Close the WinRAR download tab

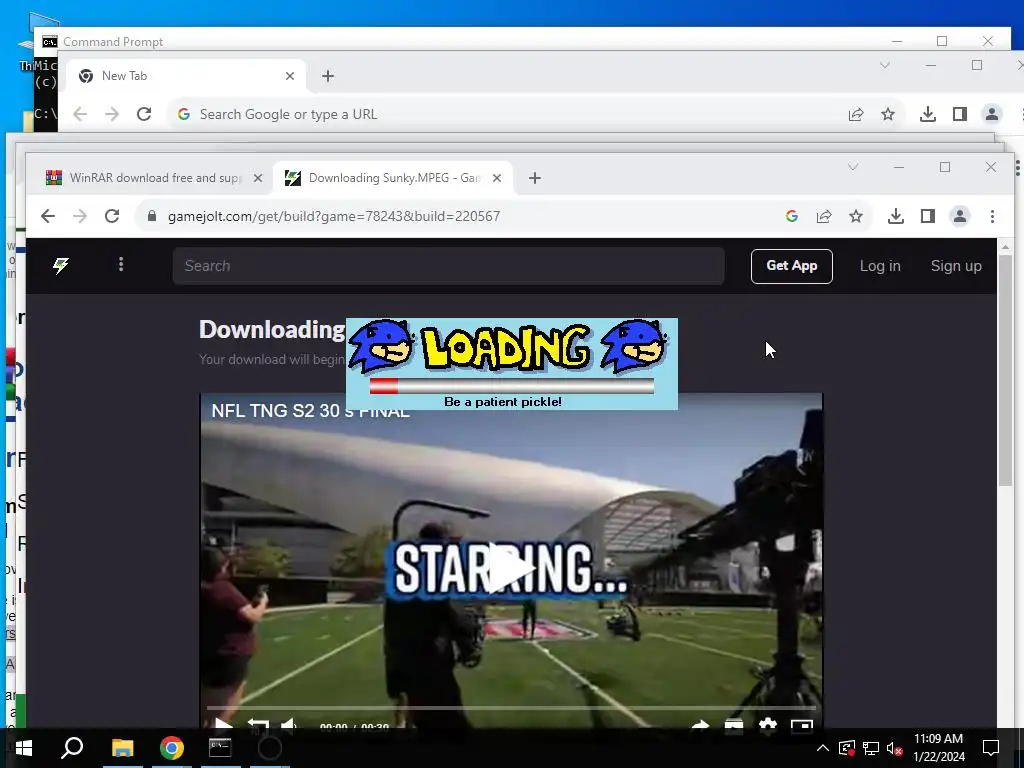pyautogui.click(x=258, y=178)
